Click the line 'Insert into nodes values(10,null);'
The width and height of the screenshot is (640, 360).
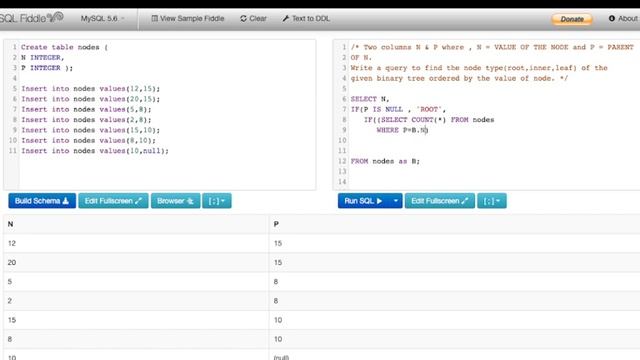point(95,151)
